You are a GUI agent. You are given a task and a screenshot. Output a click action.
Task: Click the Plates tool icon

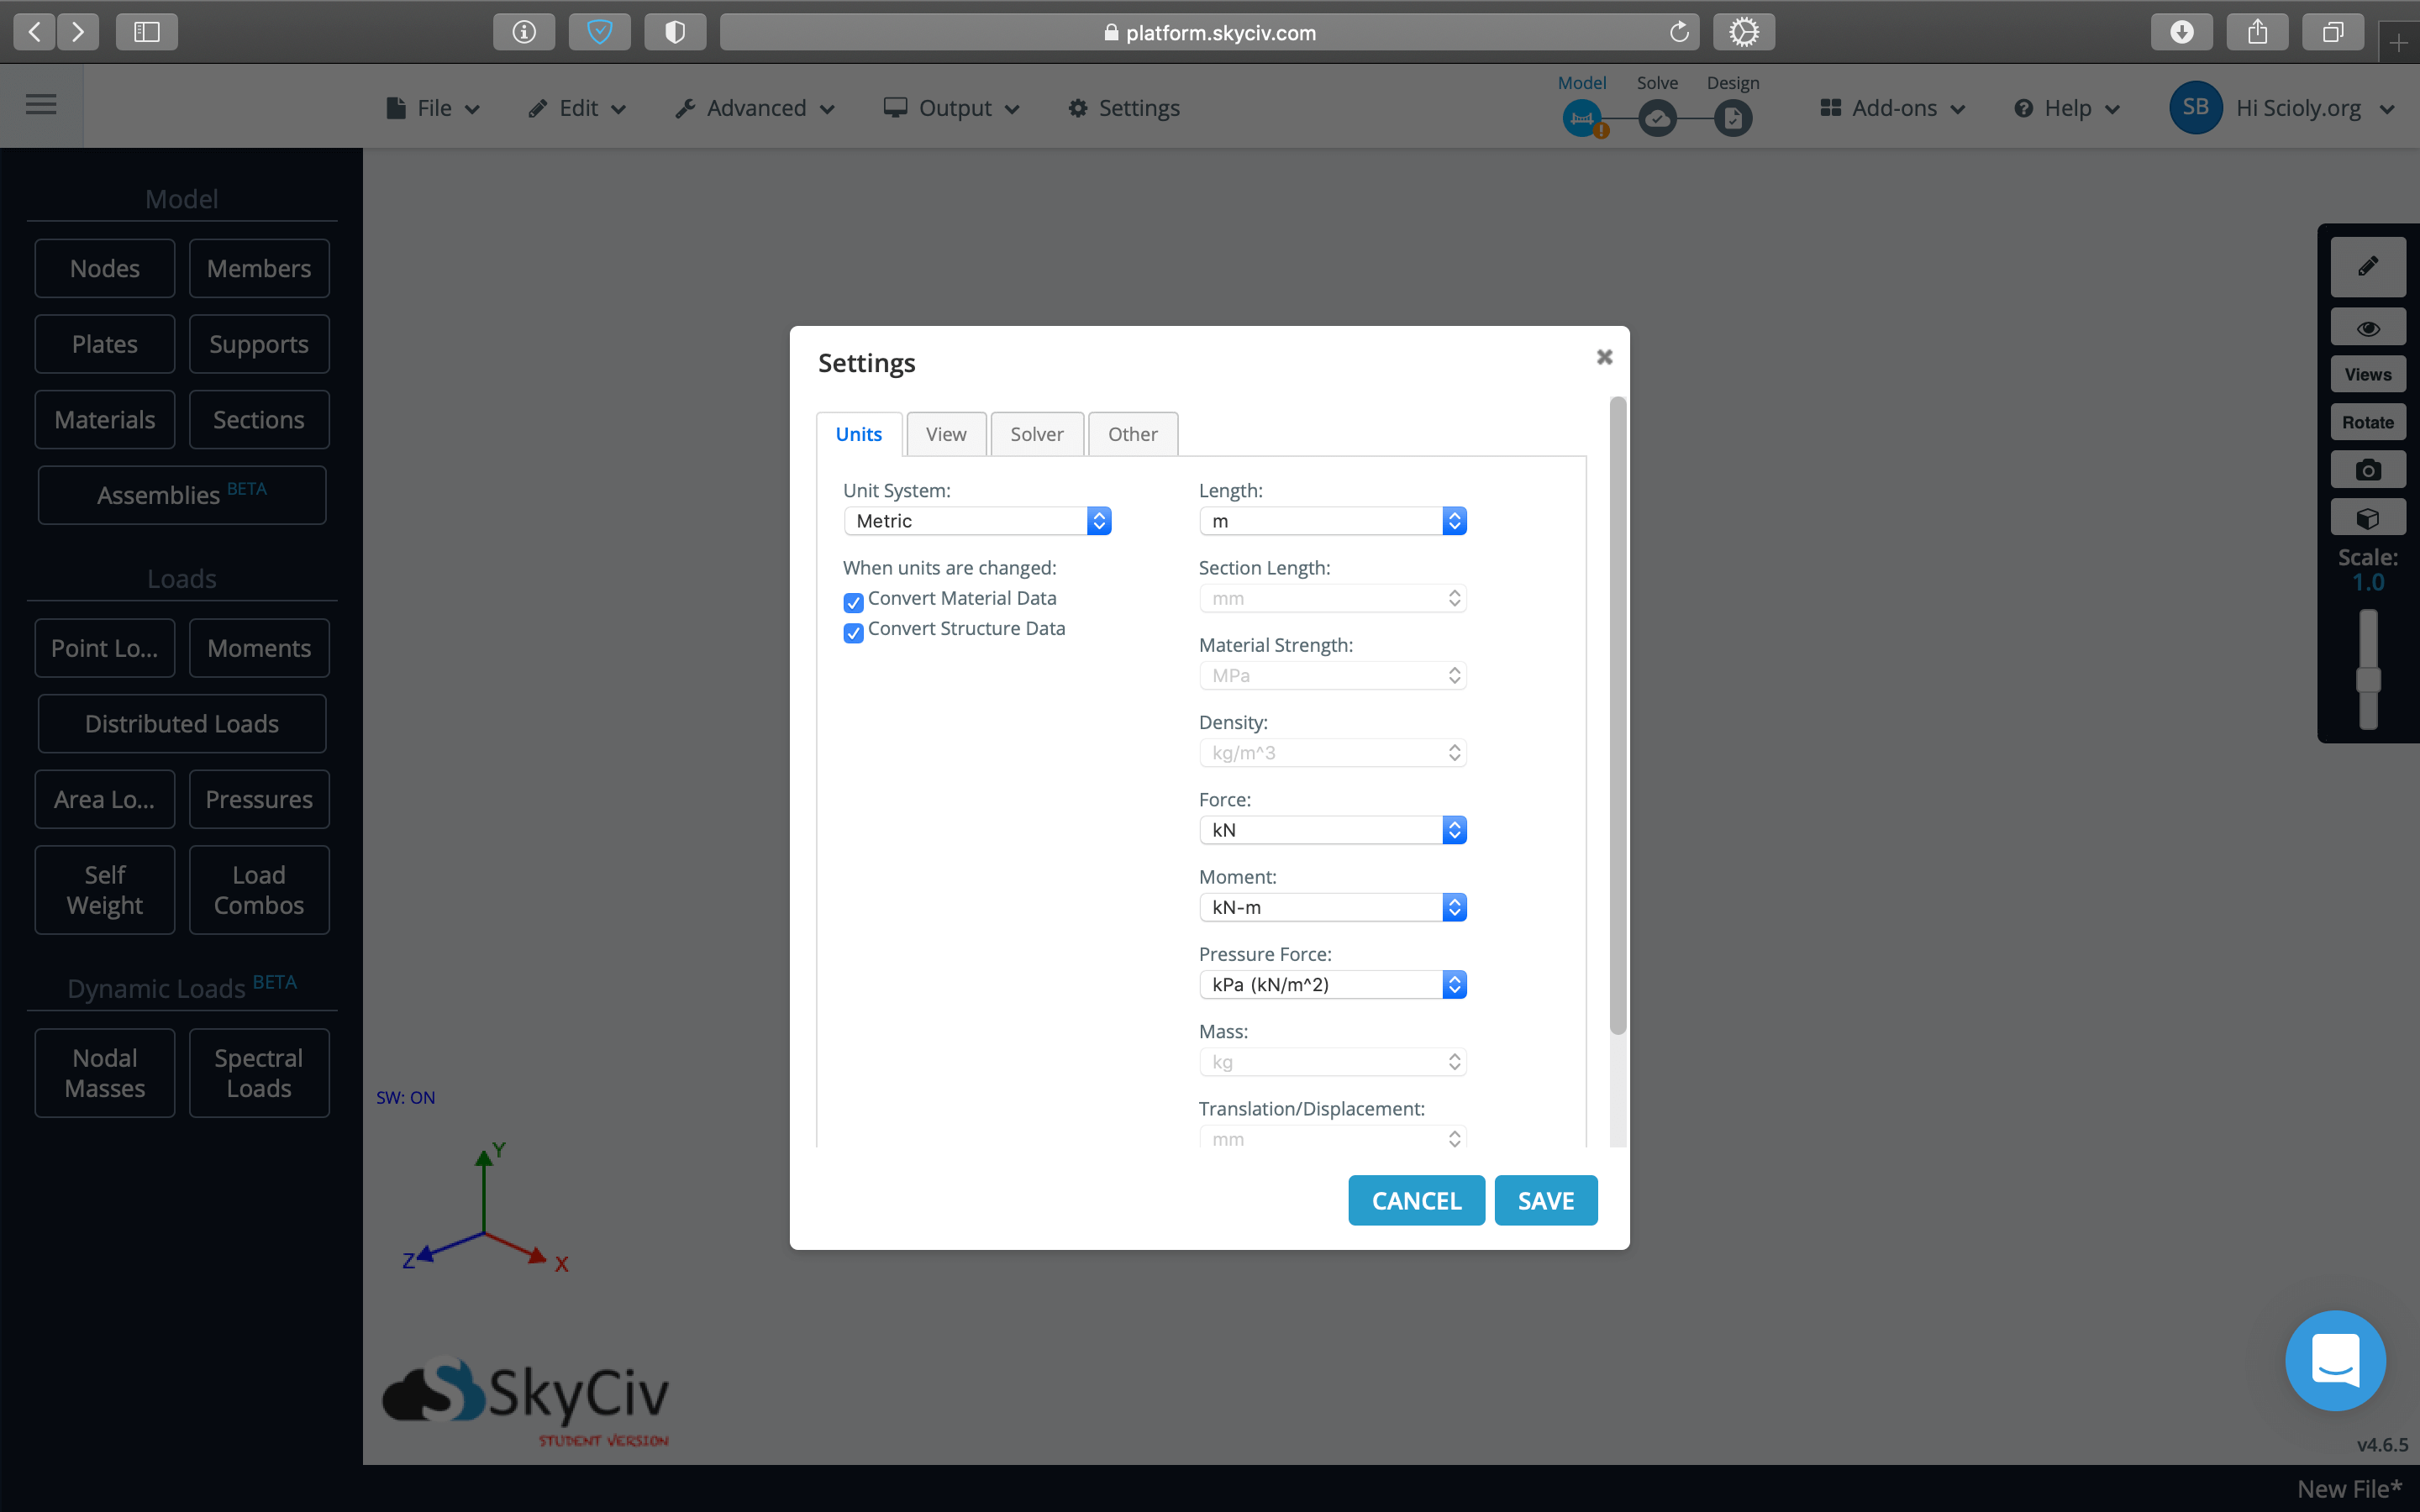click(103, 344)
